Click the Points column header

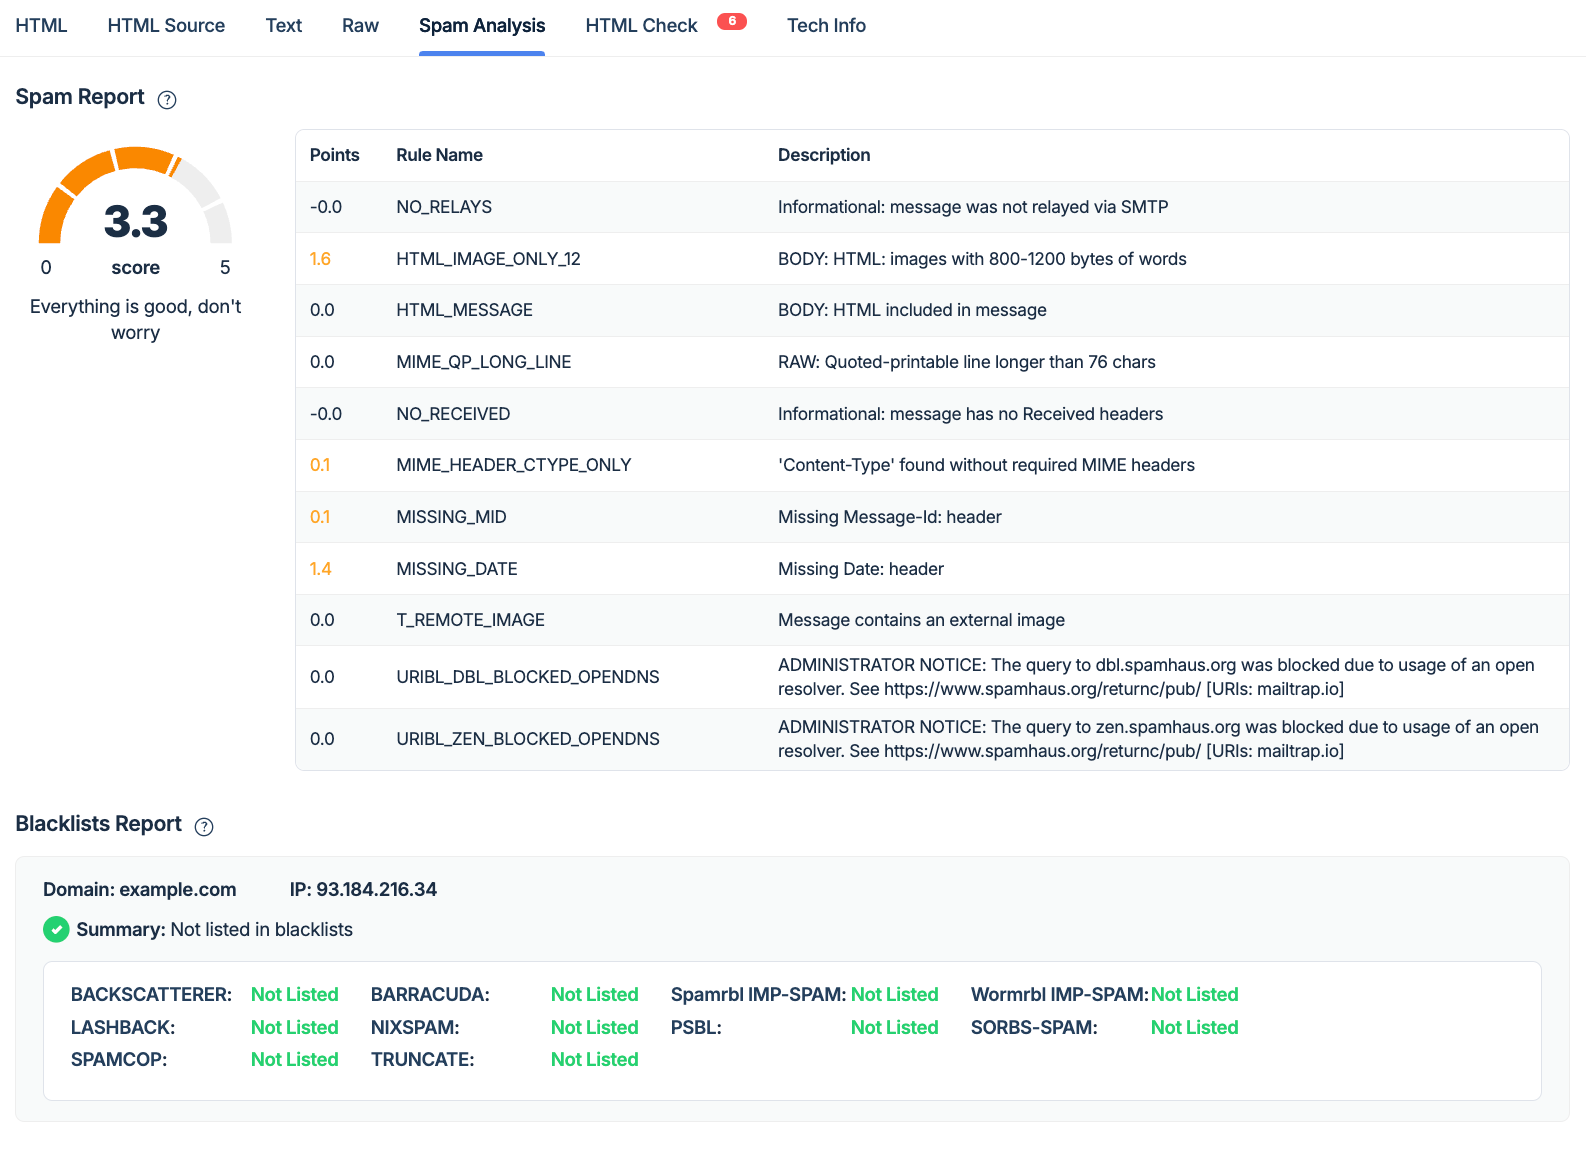pyautogui.click(x=334, y=155)
